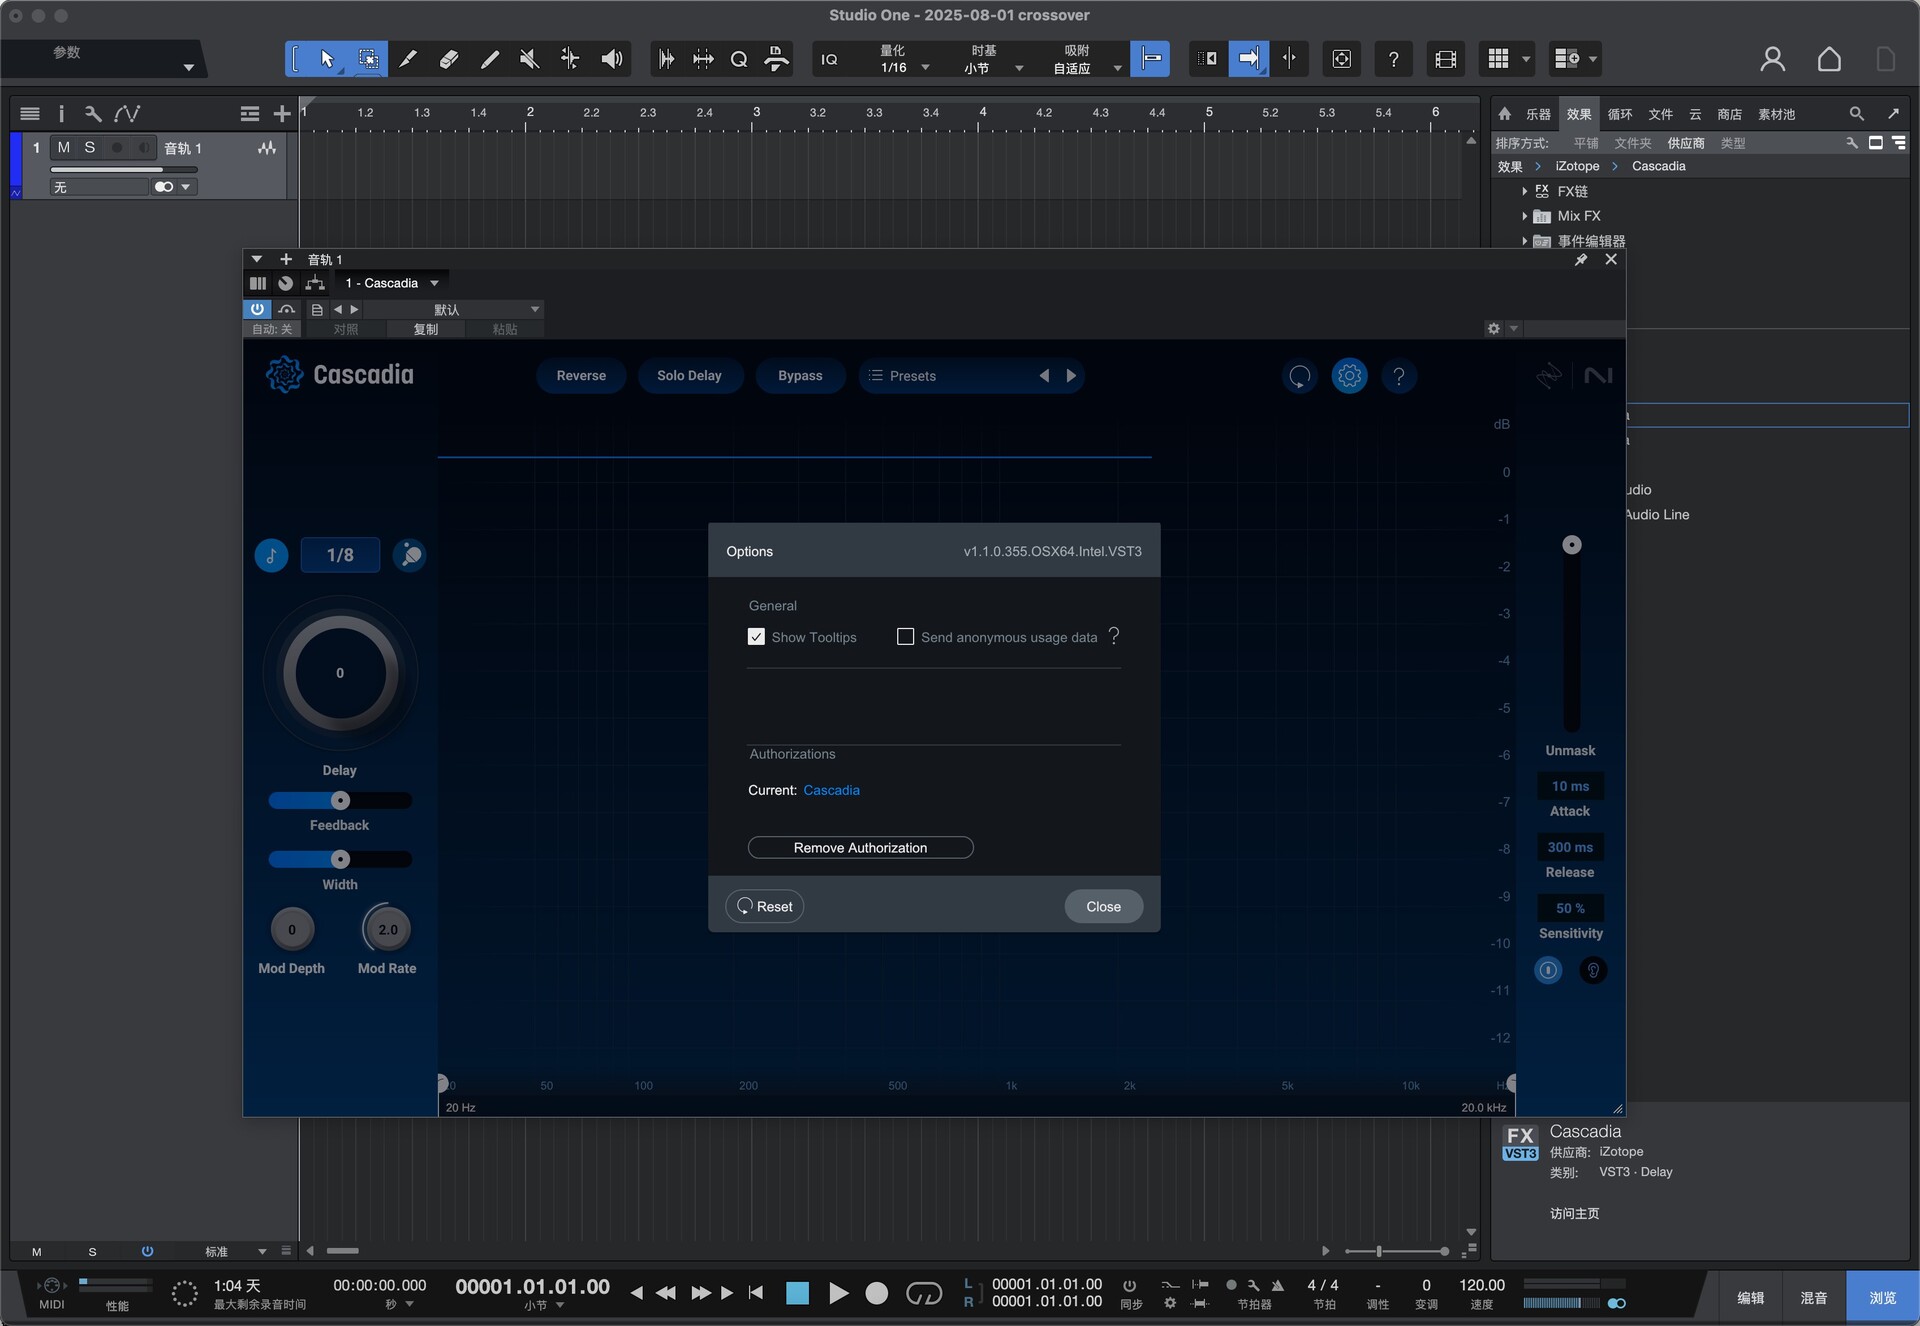This screenshot has width=1920, height=1326.
Task: Click the Feedback slider handle
Action: coord(340,800)
